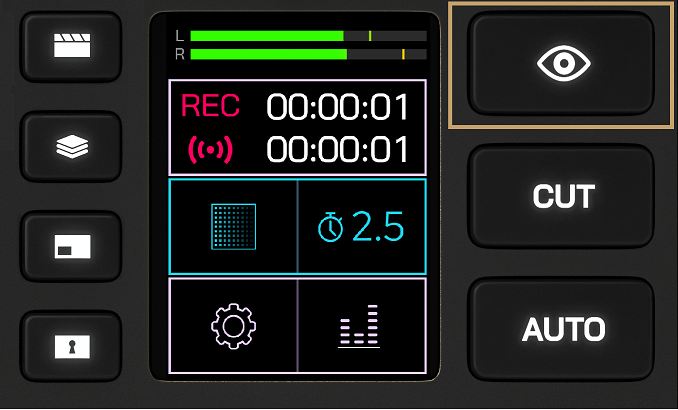Click the peak marker on L meter
Viewport: 678px width, 410px height.
click(x=370, y=36)
